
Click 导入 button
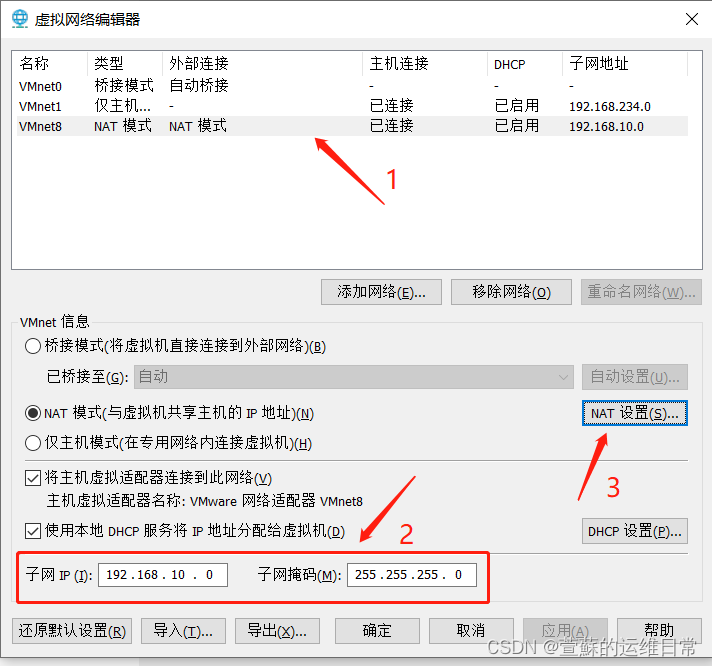(183, 631)
